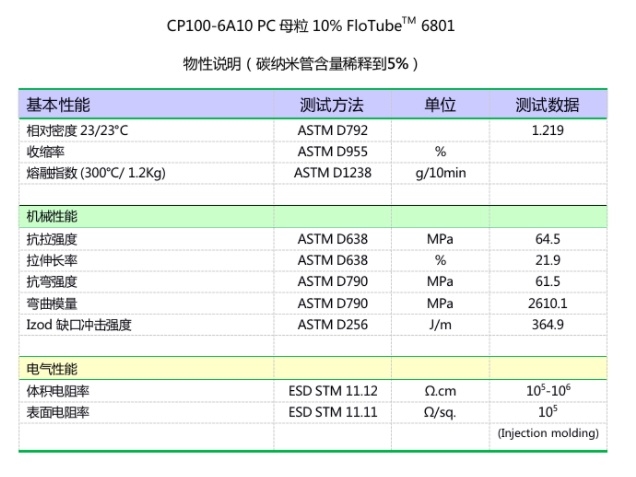This screenshot has height=477, width=636.
Task: Select the density value 1.219
Action: [x=548, y=131]
